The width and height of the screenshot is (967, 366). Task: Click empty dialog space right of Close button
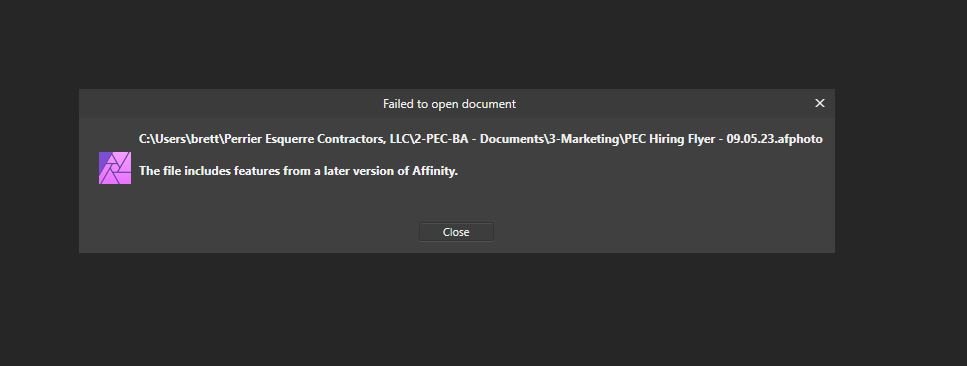(663, 232)
